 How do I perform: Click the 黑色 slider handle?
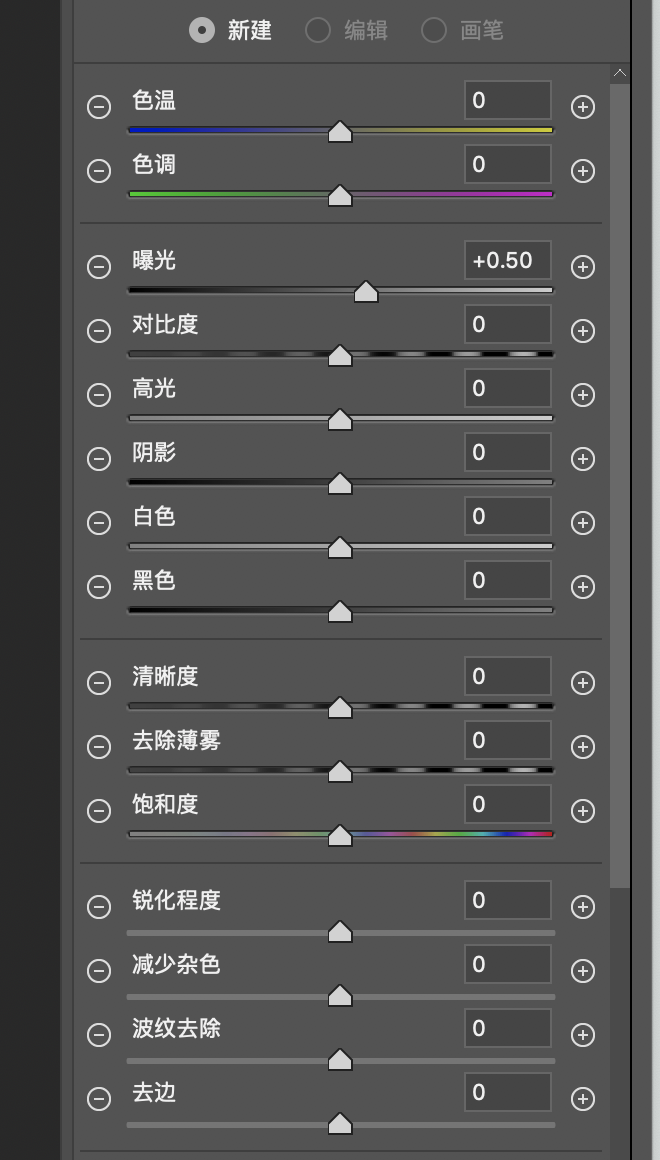[340, 612]
